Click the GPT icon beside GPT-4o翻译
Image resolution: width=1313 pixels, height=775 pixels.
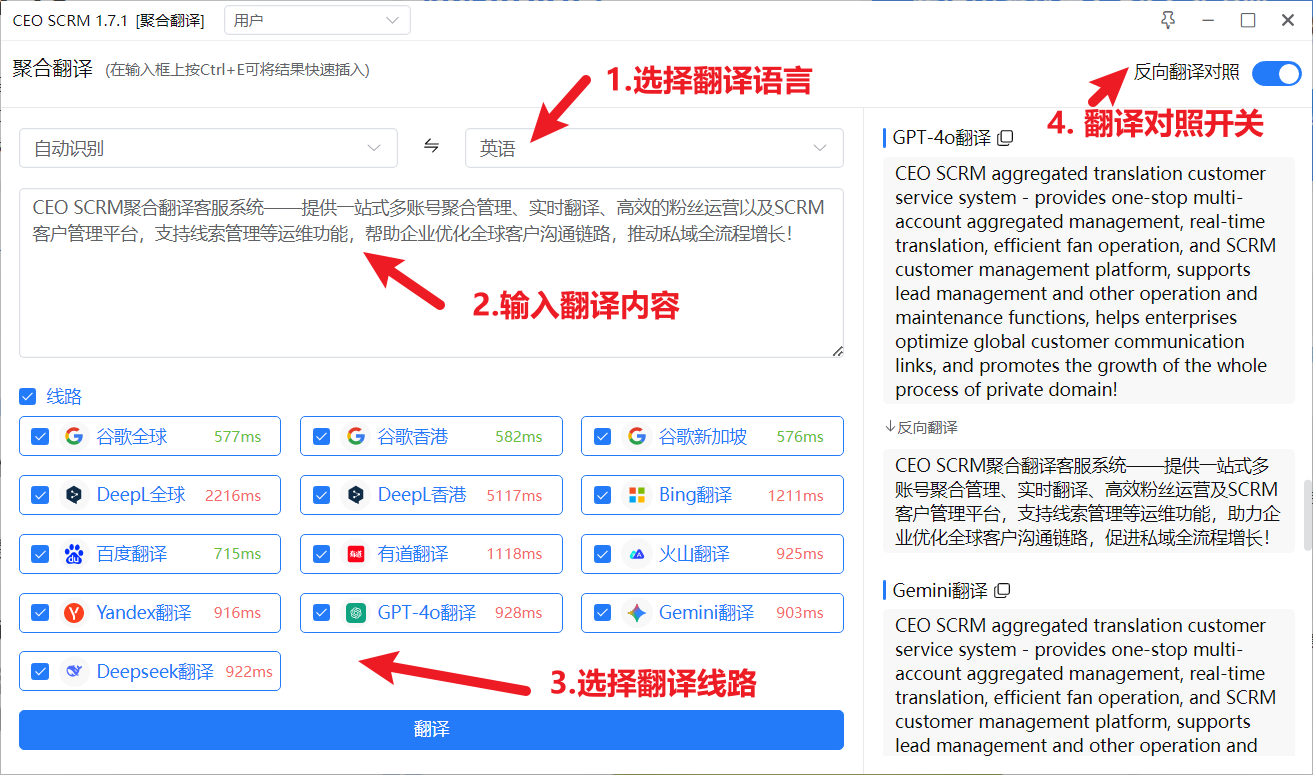pyautogui.click(x=355, y=613)
